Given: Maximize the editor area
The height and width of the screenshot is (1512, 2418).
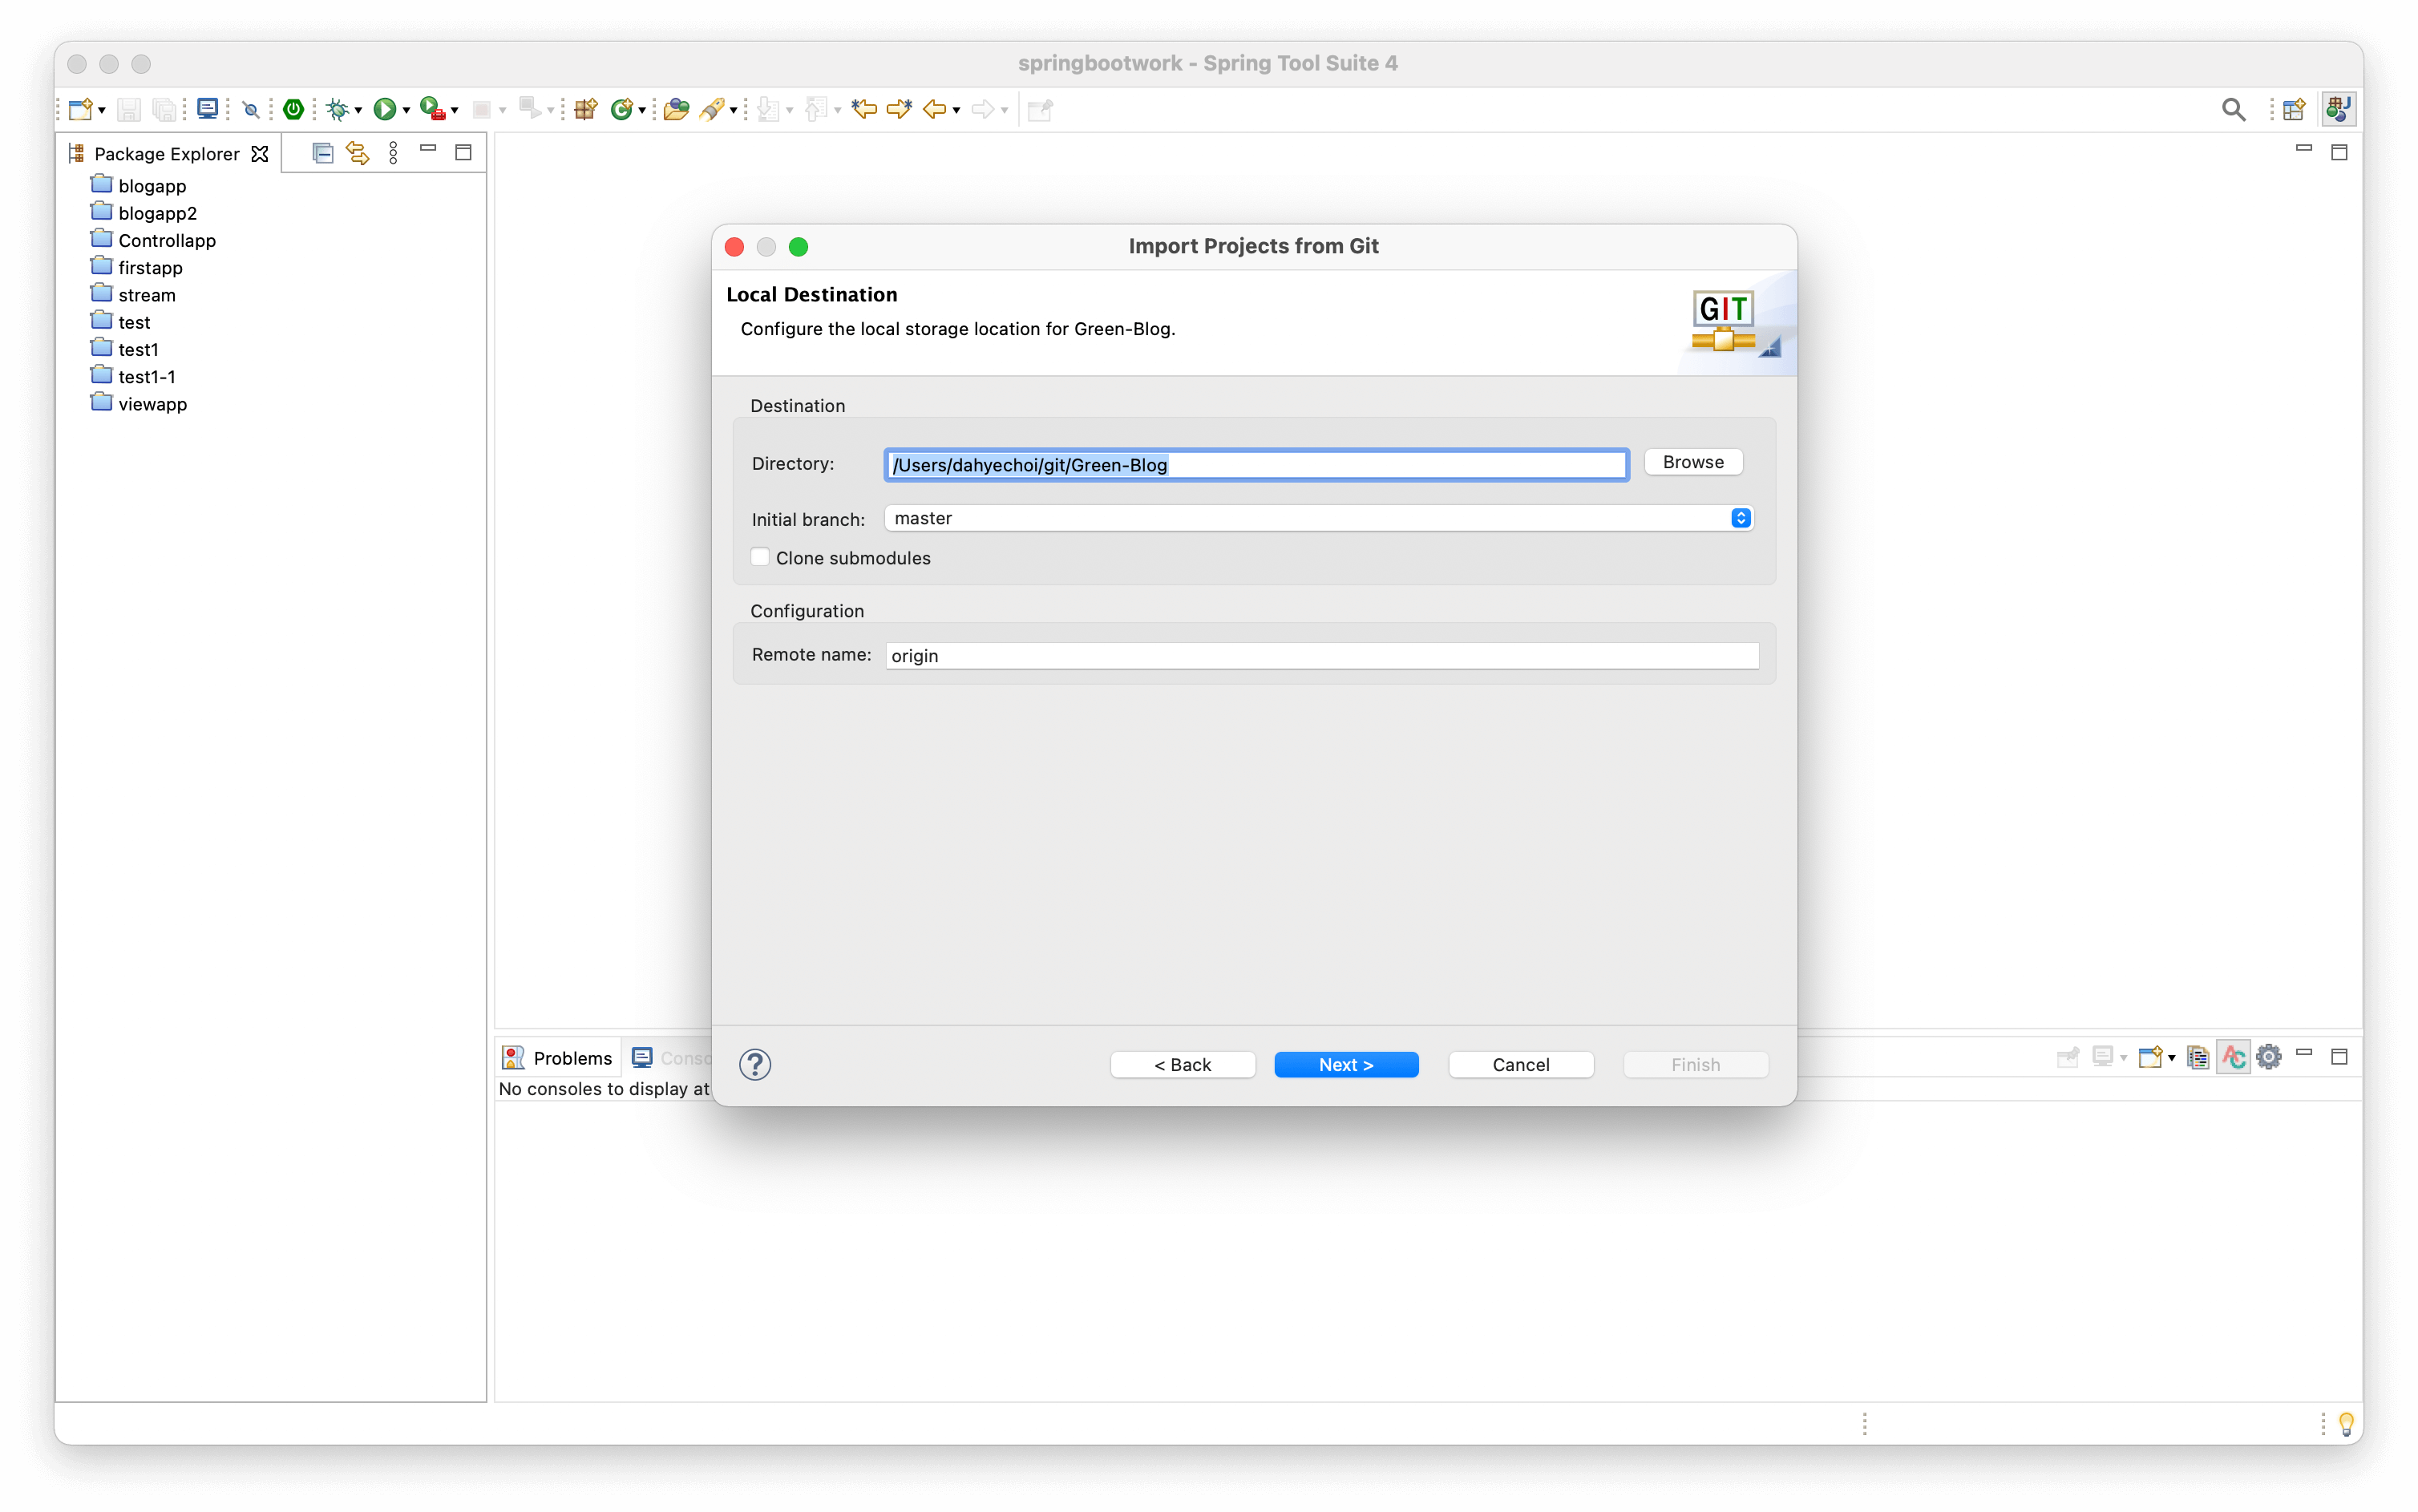Looking at the screenshot, I should pyautogui.click(x=2339, y=153).
